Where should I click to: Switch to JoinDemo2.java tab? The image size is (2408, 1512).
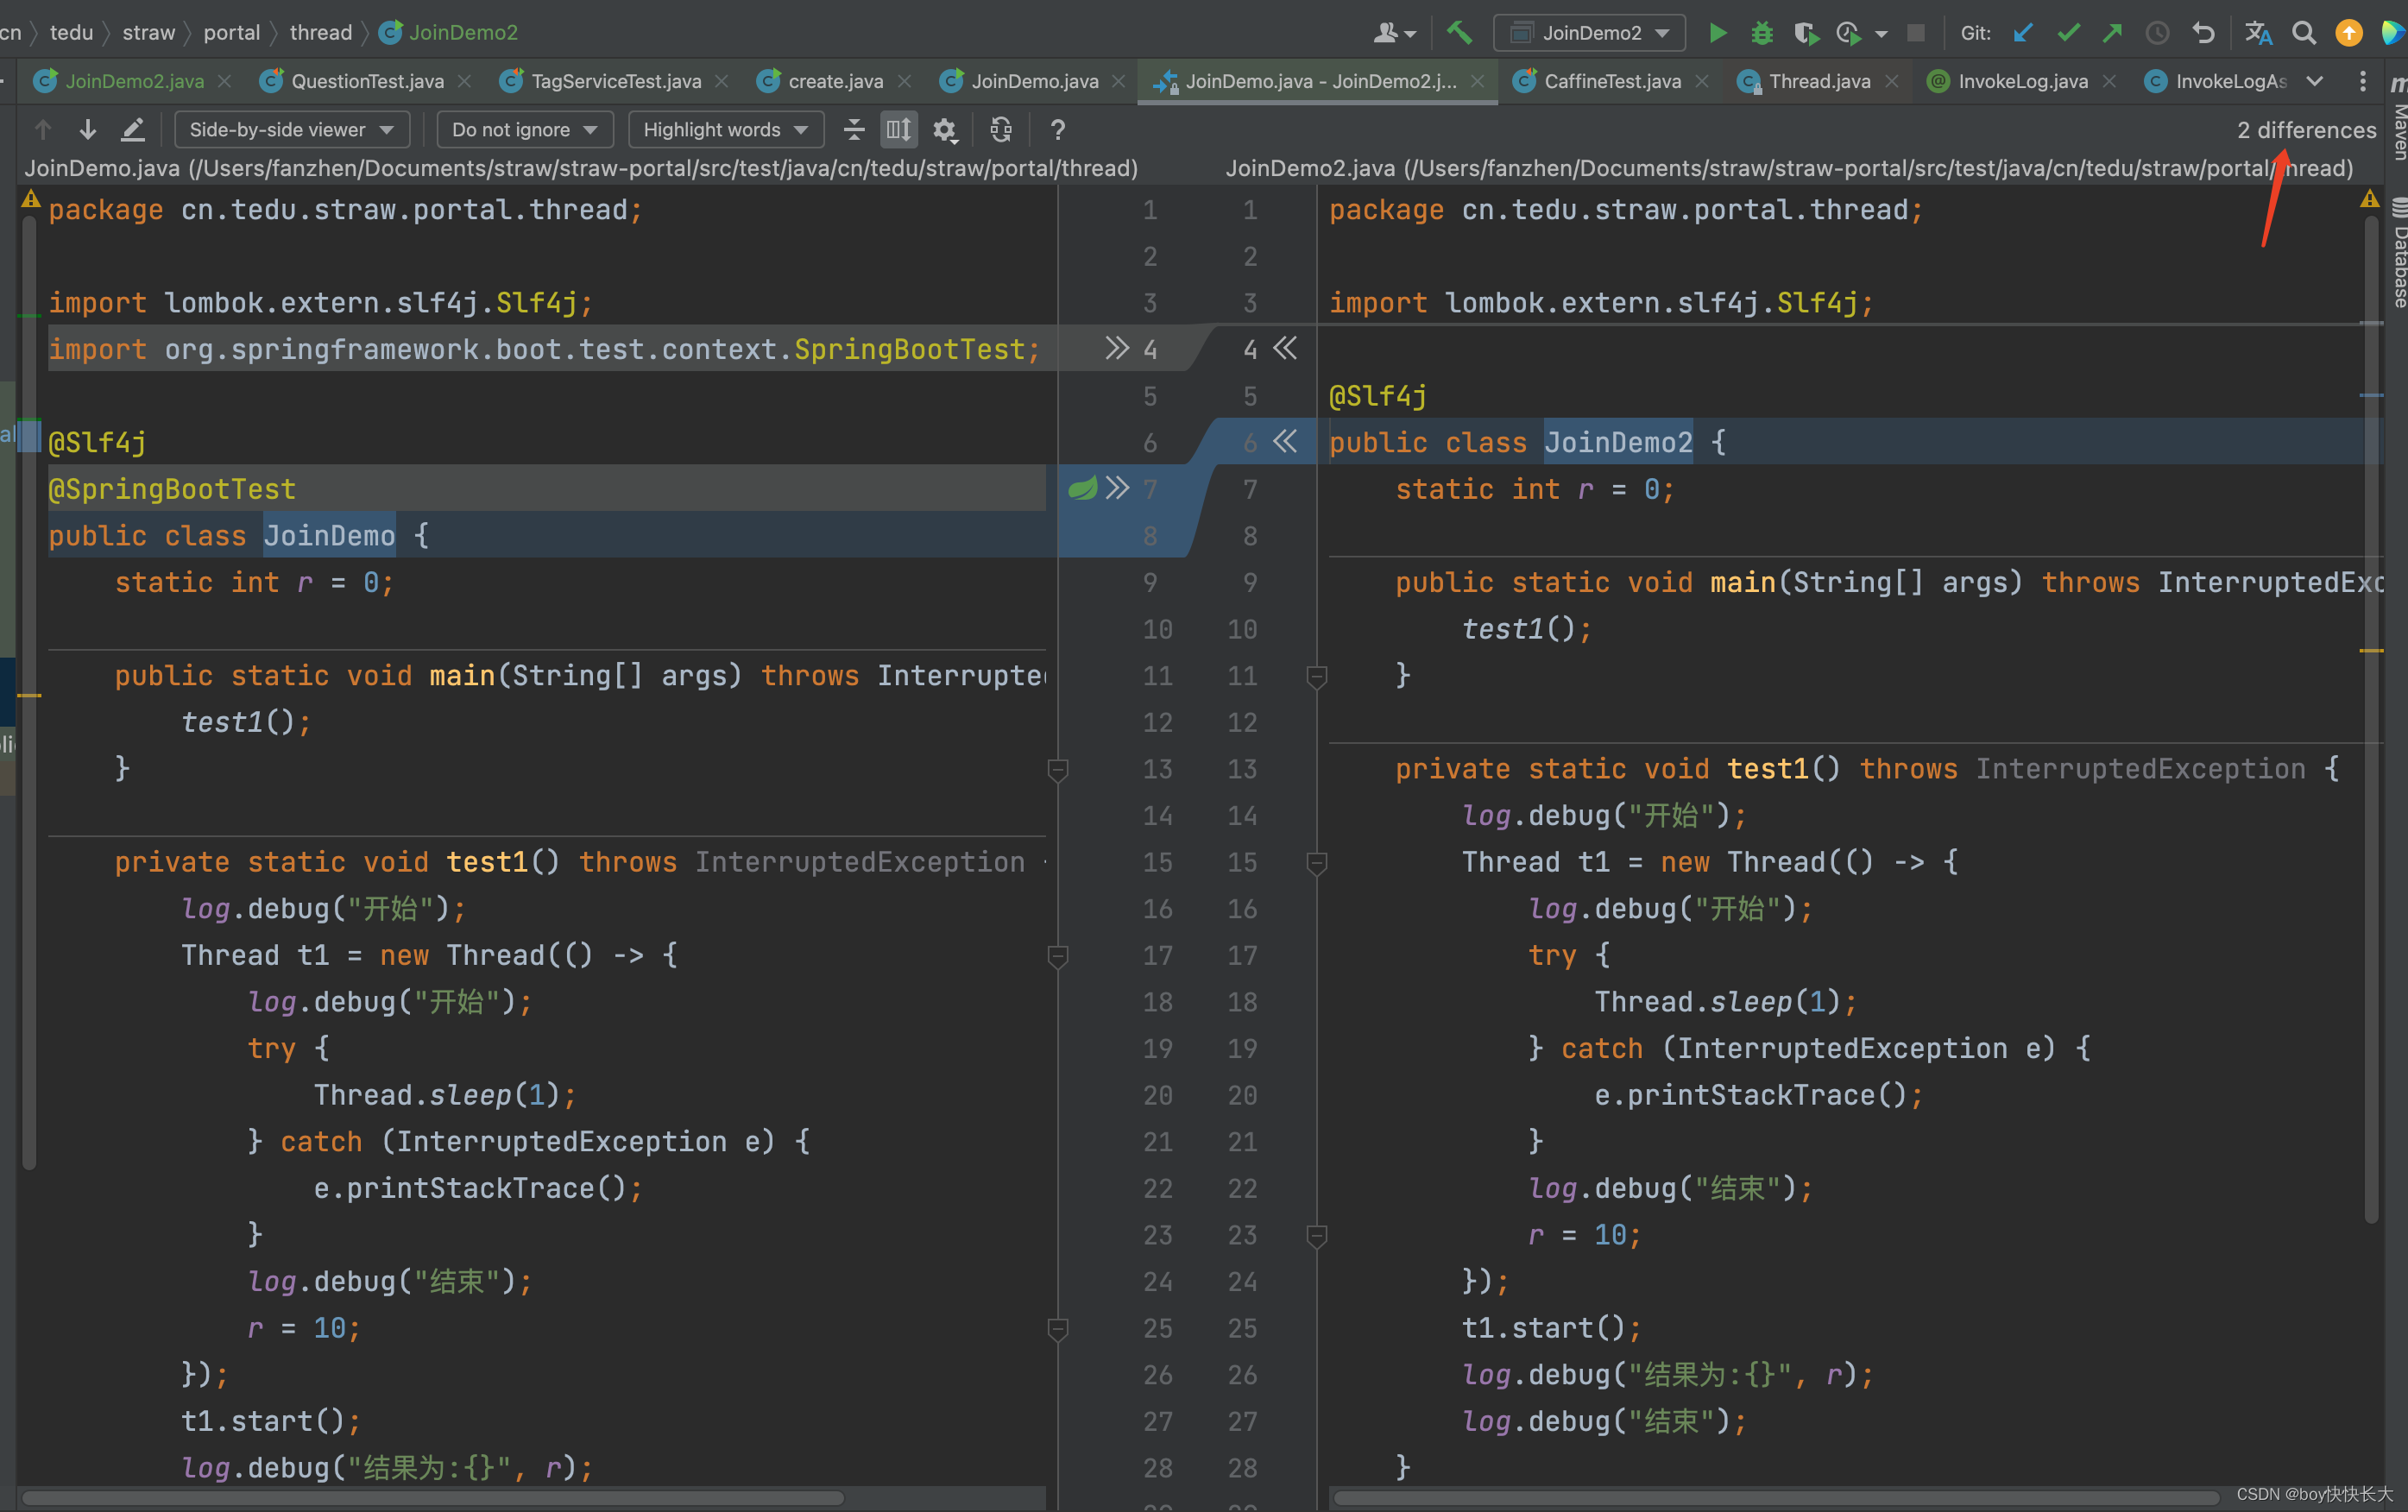tap(134, 81)
